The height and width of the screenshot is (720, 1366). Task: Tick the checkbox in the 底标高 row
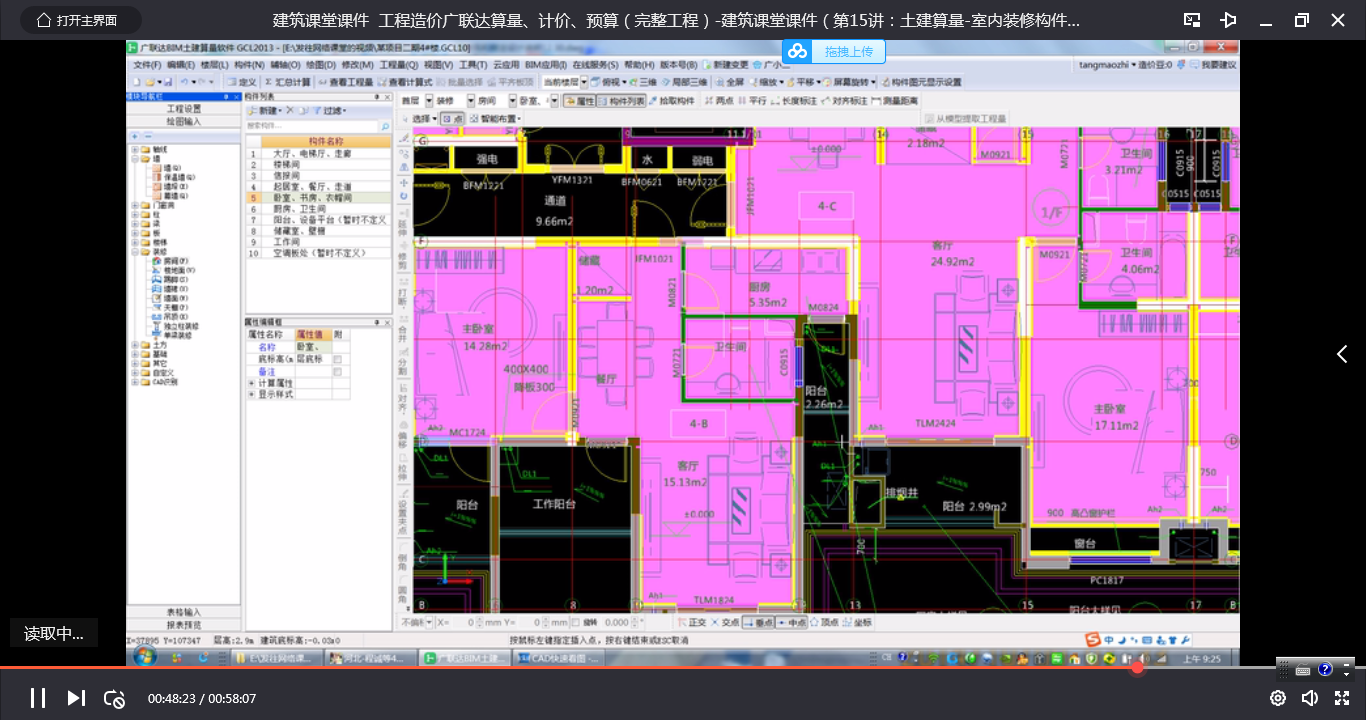click(337, 359)
